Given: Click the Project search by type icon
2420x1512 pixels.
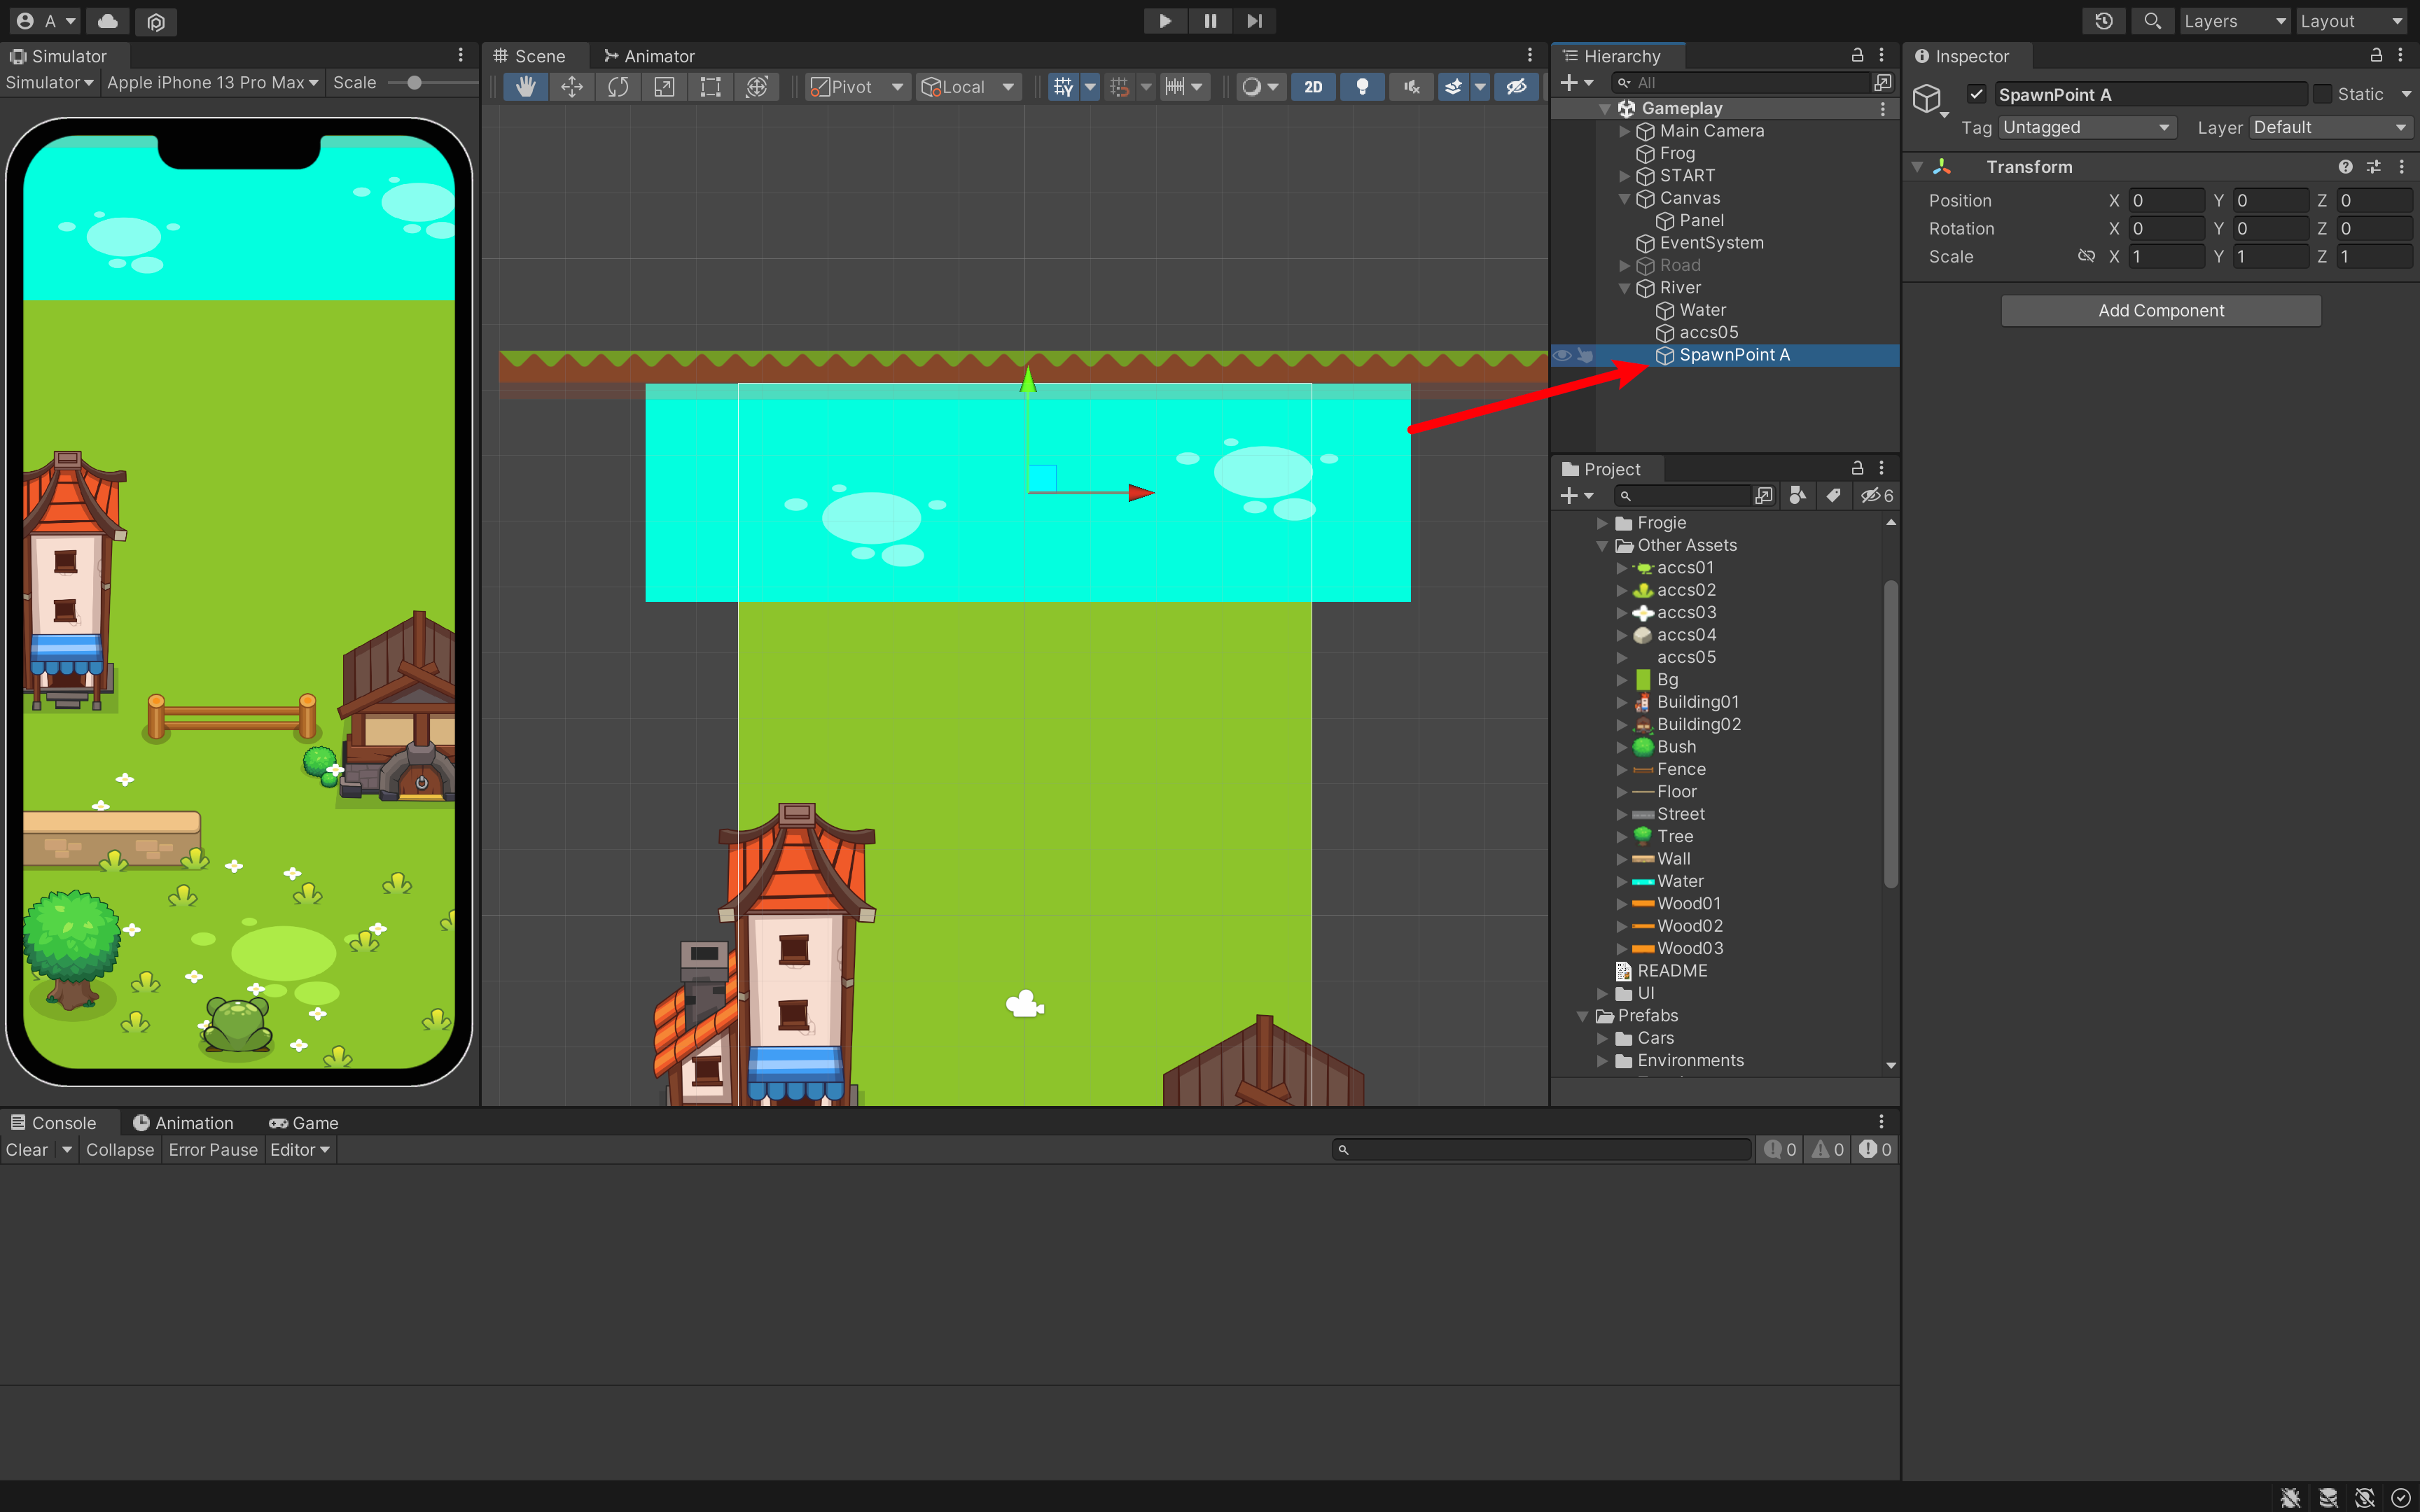Looking at the screenshot, I should [x=1797, y=495].
